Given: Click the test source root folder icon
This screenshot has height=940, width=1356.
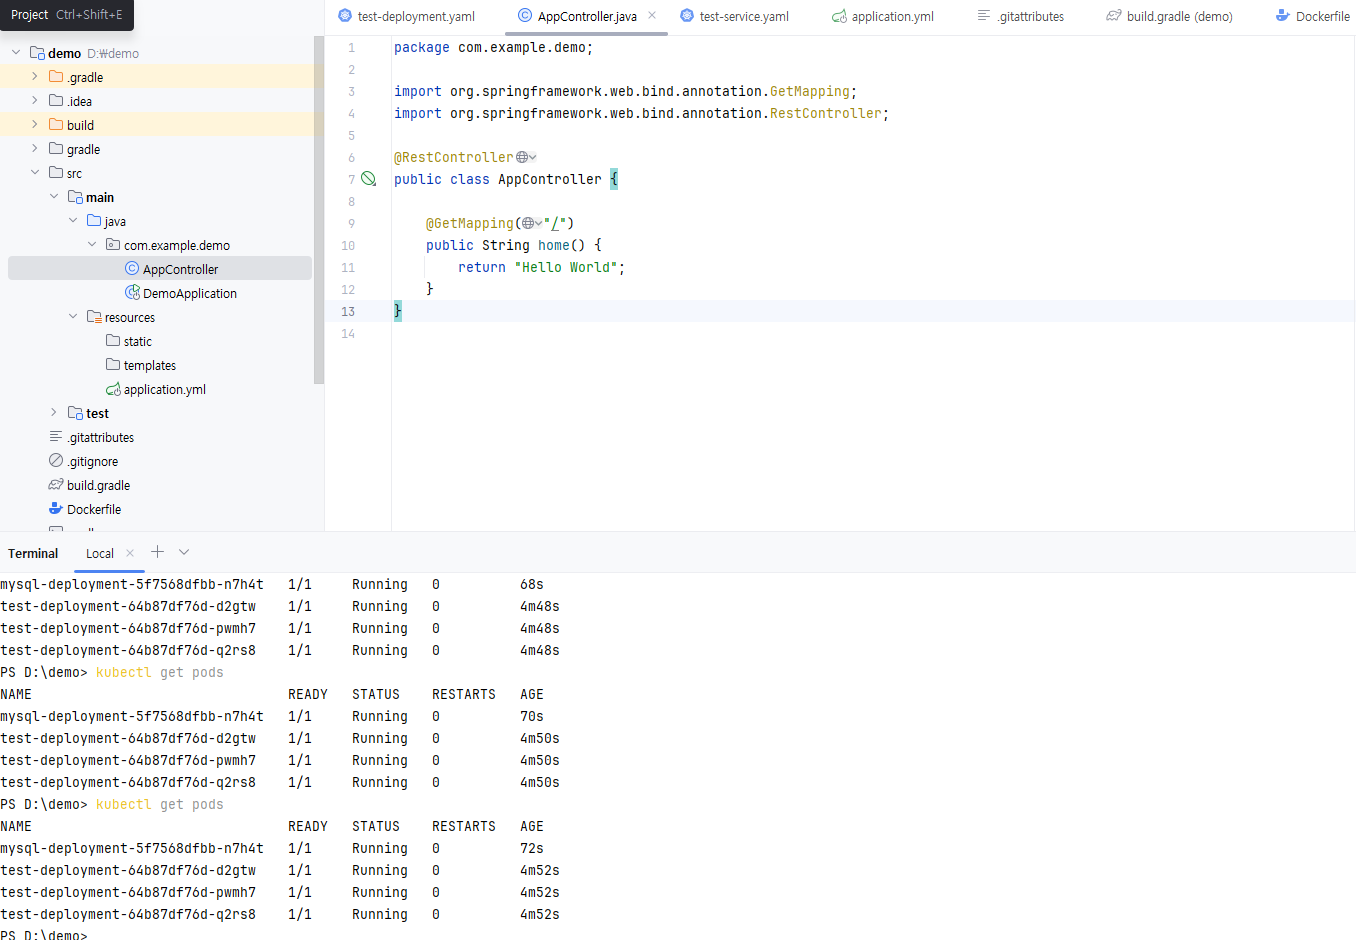Looking at the screenshot, I should pos(75,412).
